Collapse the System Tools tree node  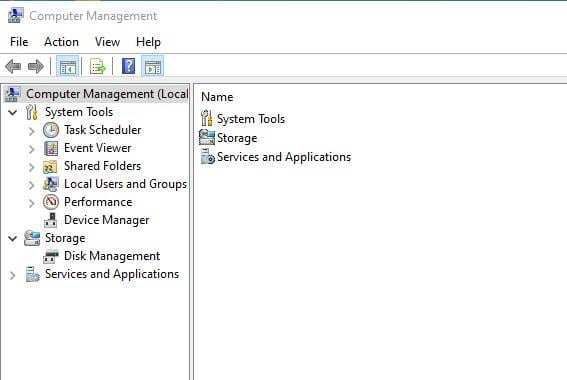(x=13, y=112)
